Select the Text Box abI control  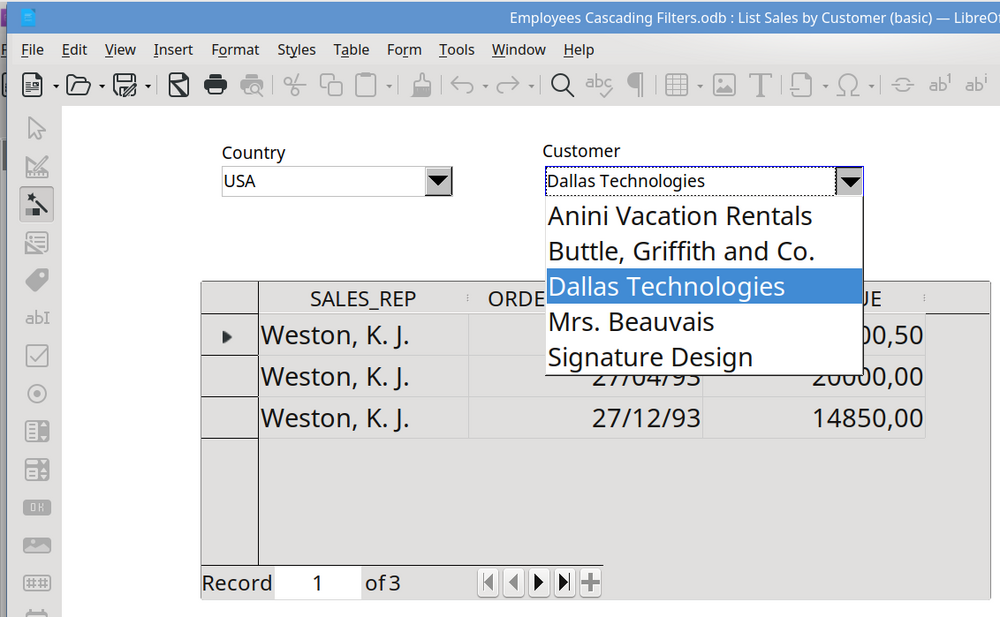pos(37,318)
